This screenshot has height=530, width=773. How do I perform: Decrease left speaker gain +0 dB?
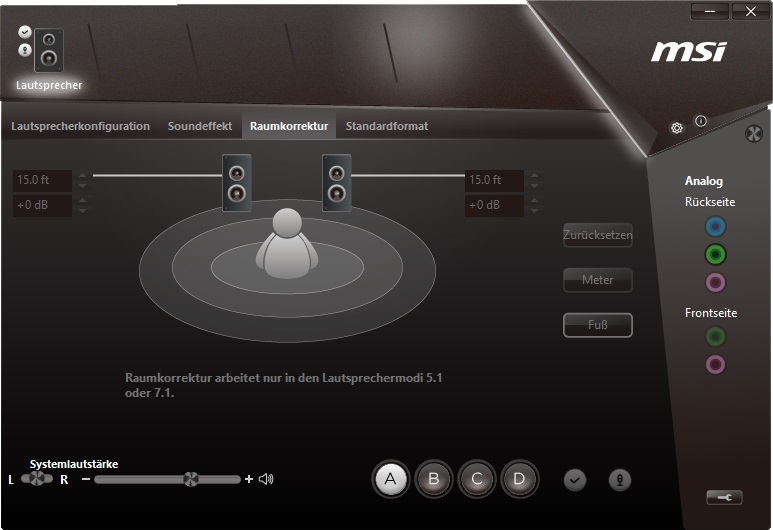(x=82, y=211)
